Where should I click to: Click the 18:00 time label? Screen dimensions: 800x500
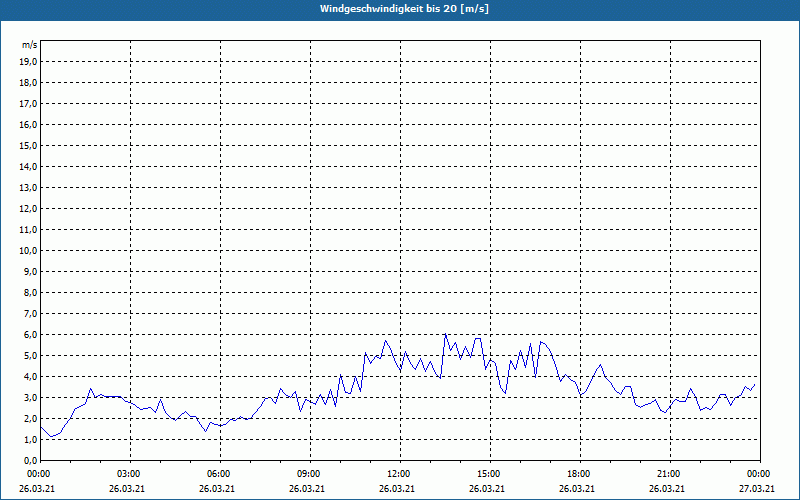coord(580,474)
